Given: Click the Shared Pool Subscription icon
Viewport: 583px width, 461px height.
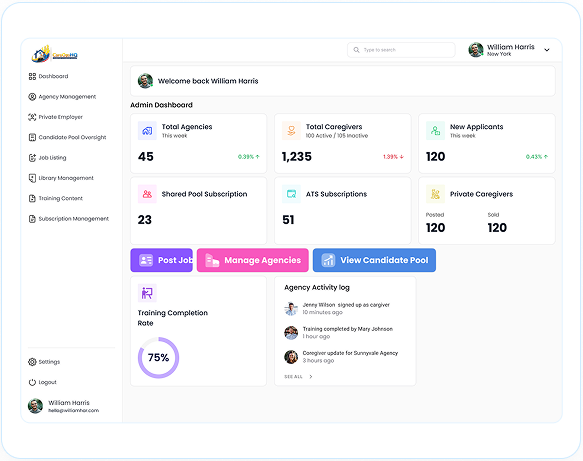Looking at the screenshot, I should tap(147, 194).
